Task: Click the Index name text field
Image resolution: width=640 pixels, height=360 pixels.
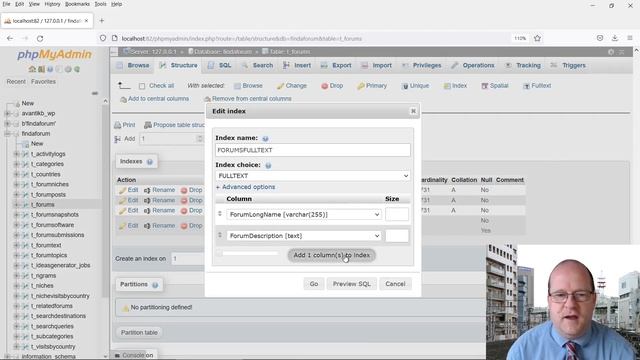Action: 313,150
